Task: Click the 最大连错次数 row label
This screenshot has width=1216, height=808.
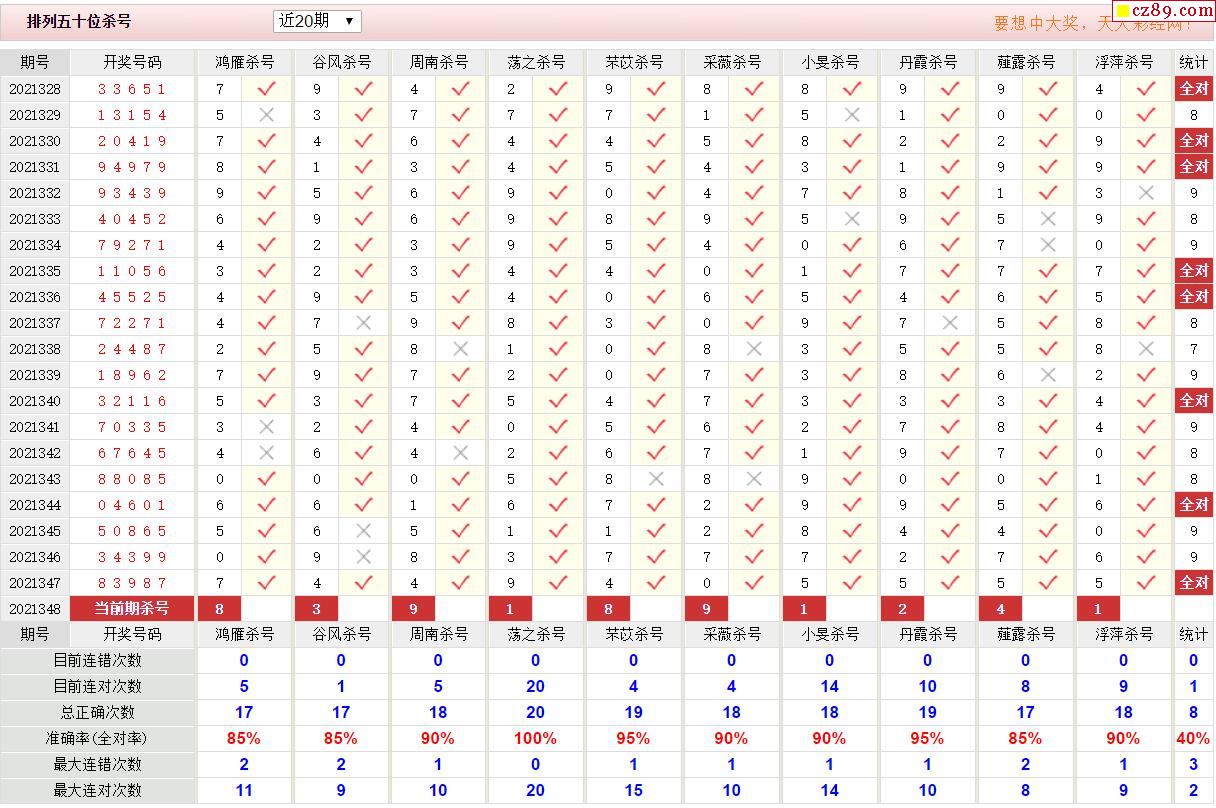Action: (x=98, y=765)
